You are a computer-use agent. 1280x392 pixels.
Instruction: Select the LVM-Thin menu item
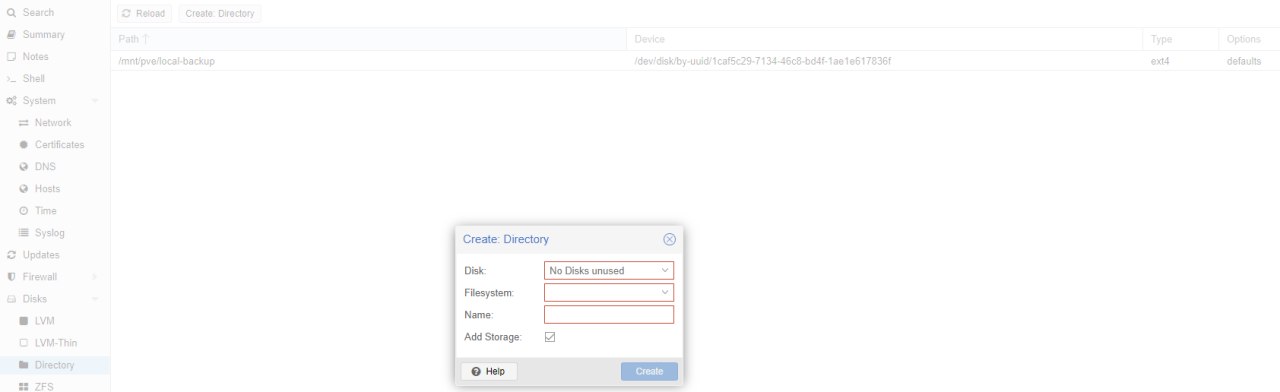[x=55, y=343]
